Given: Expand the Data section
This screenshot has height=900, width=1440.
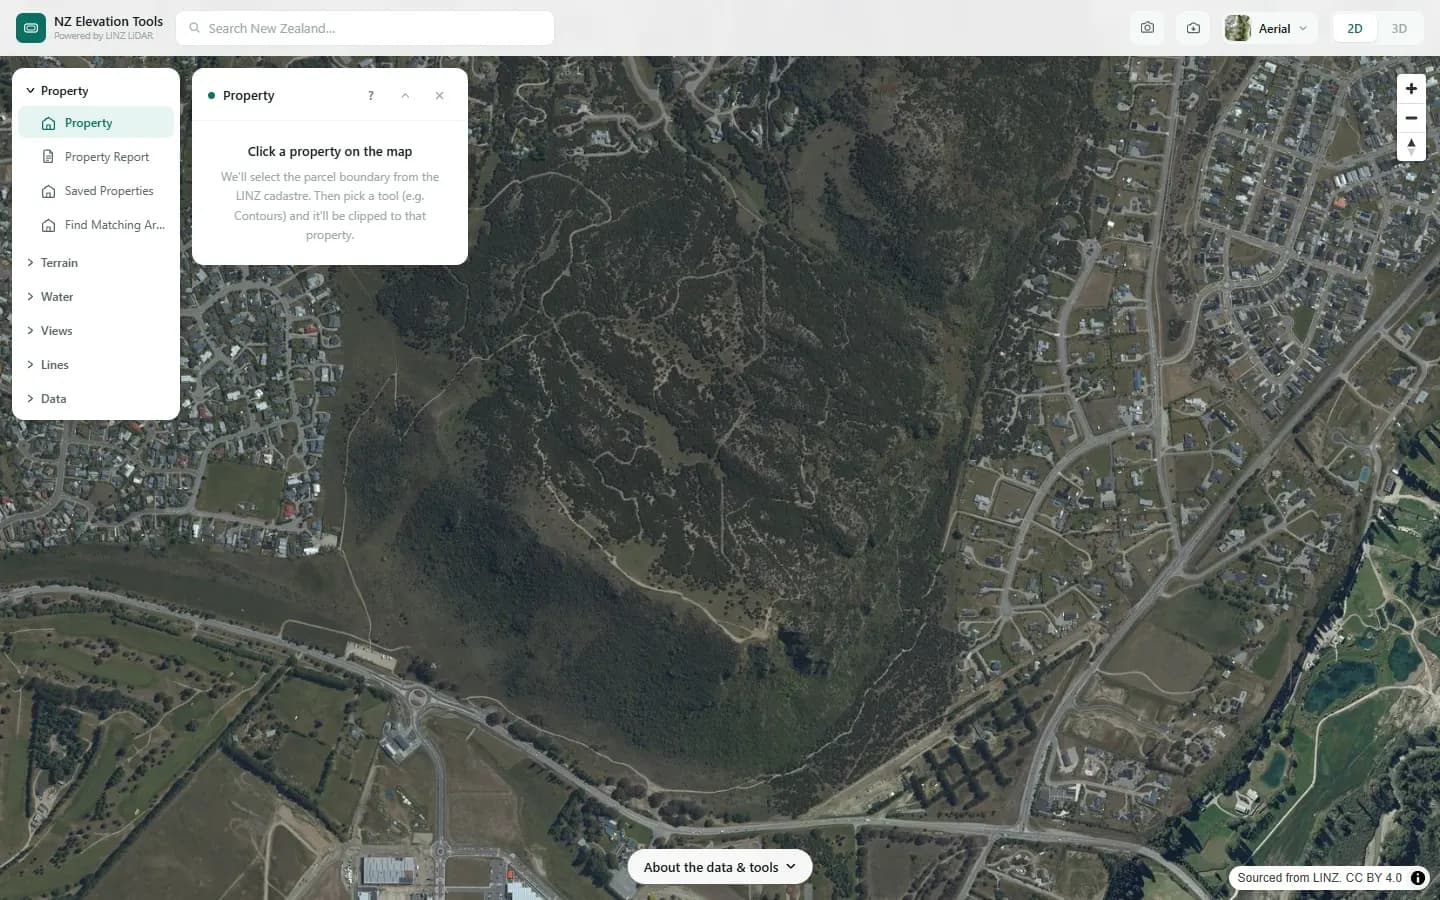Looking at the screenshot, I should coord(96,399).
